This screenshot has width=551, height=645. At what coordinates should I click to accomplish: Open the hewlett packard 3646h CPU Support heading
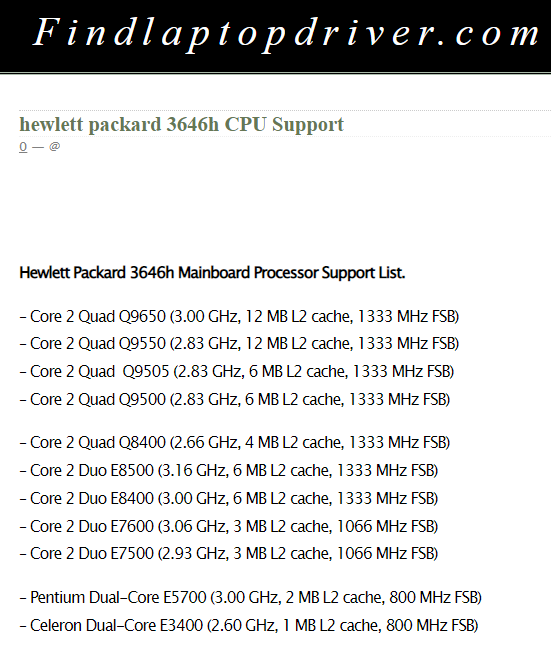[x=181, y=125]
